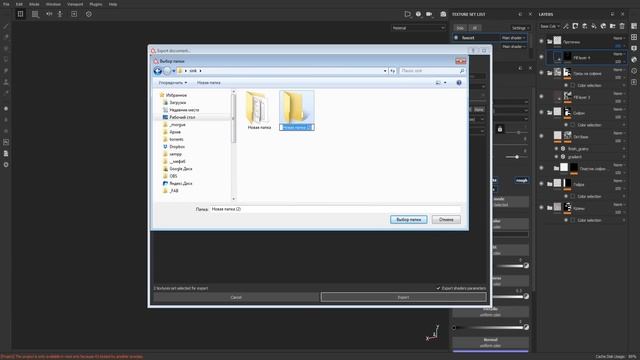The image size is (640, 360).
Task: Click the history clock icon in right dock
Action: tap(634, 71)
